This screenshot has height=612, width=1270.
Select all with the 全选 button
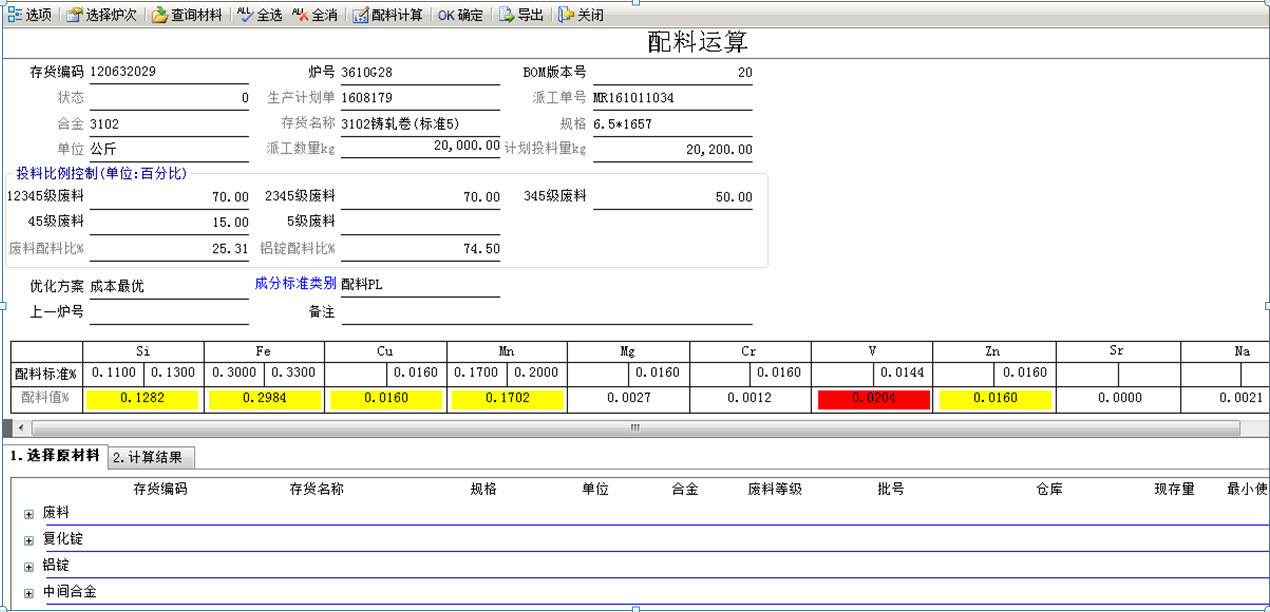pyautogui.click(x=260, y=15)
